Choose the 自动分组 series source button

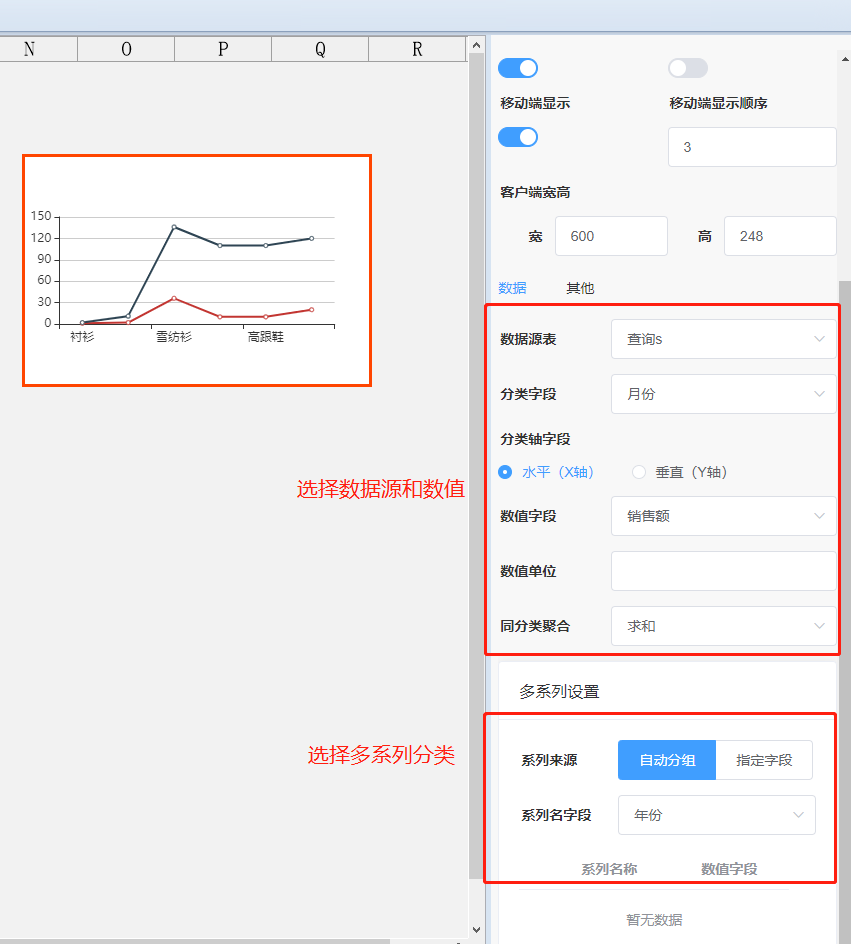[x=667, y=760]
